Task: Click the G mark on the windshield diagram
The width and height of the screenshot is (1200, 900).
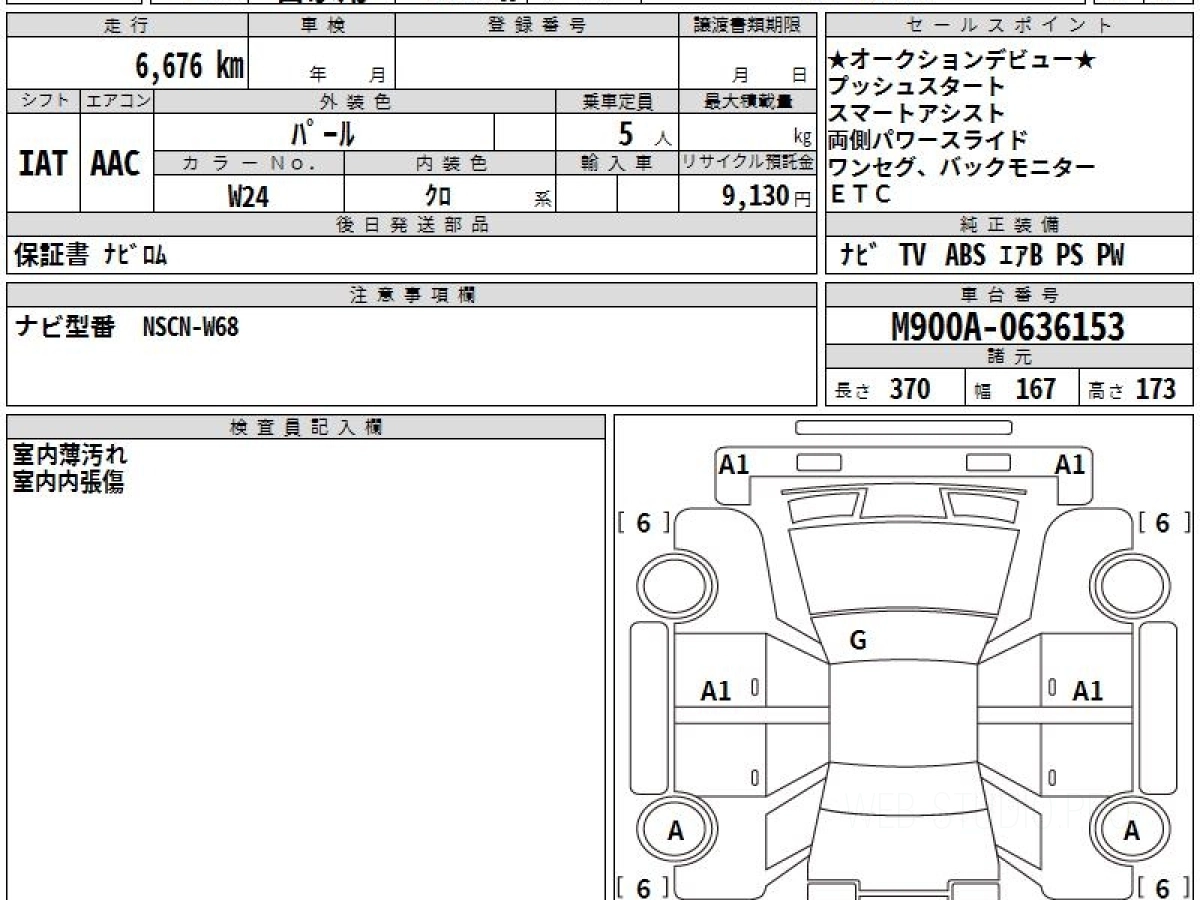Action: pyautogui.click(x=857, y=642)
